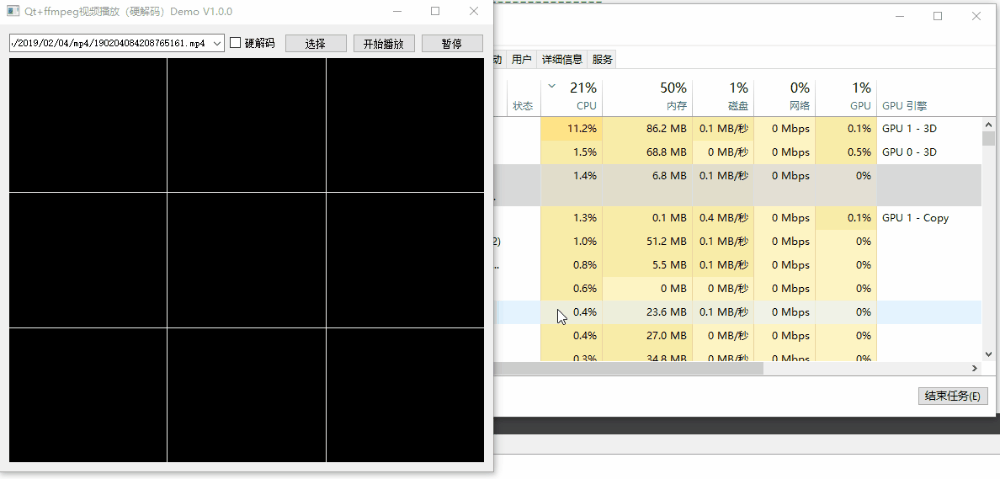Click the horizontal scrollbar thumb in Task Manager

[x=628, y=368]
